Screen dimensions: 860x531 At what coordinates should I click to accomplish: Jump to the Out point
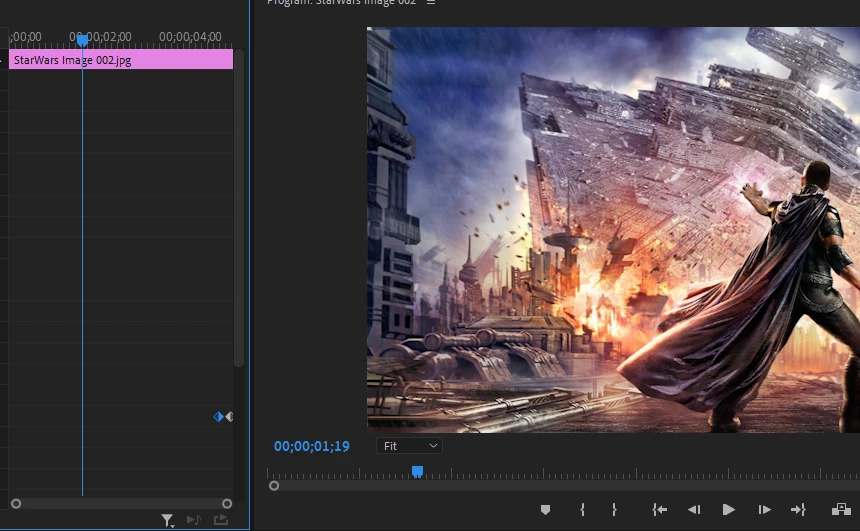pos(798,510)
